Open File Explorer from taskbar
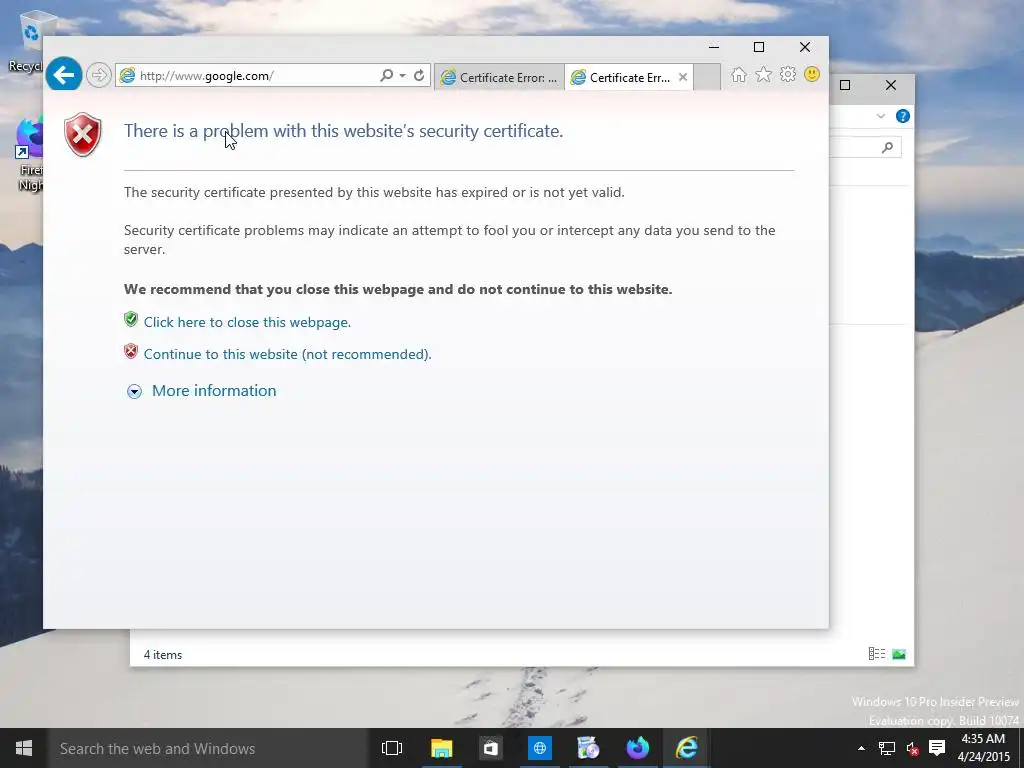Viewport: 1024px width, 768px height. (x=441, y=748)
